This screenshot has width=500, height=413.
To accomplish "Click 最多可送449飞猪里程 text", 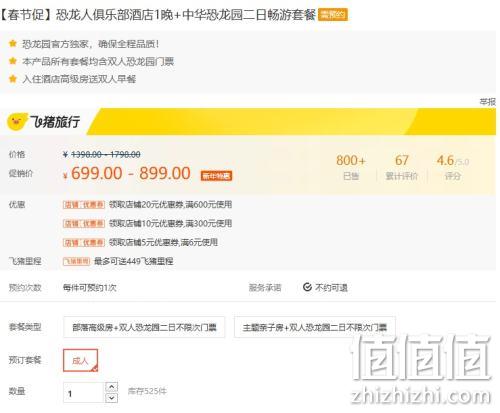I will tap(133, 261).
